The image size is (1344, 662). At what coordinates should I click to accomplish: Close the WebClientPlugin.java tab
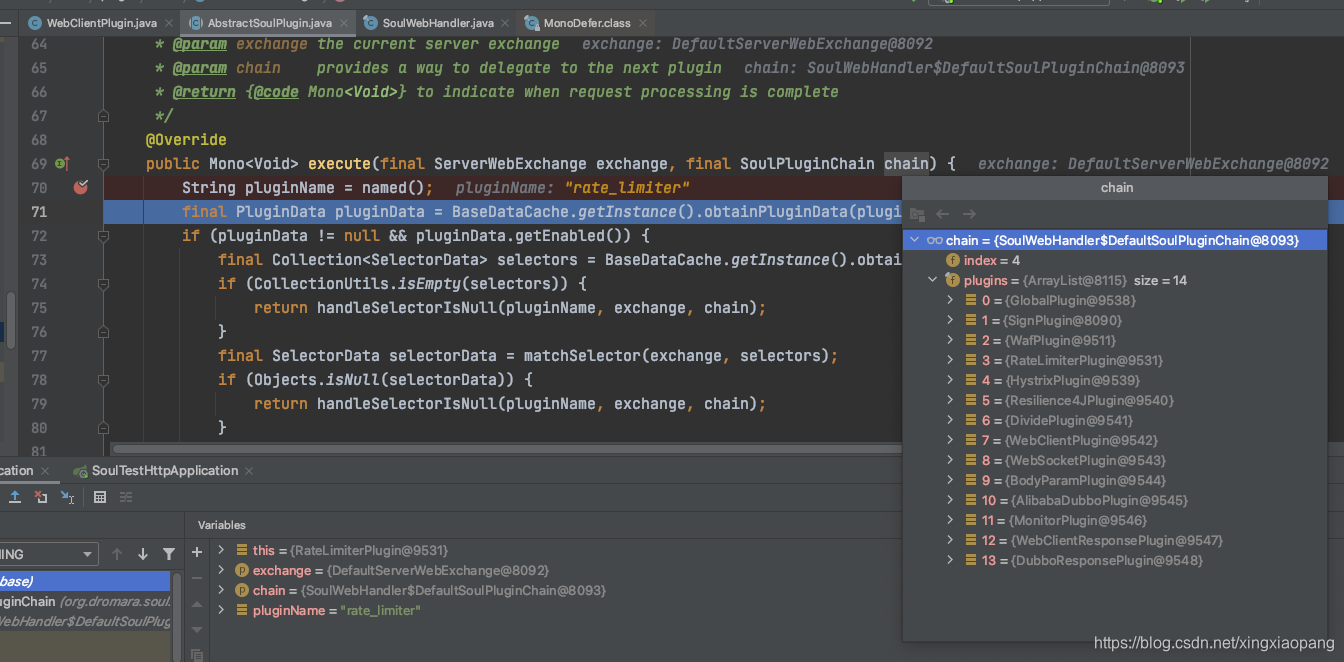click(167, 23)
